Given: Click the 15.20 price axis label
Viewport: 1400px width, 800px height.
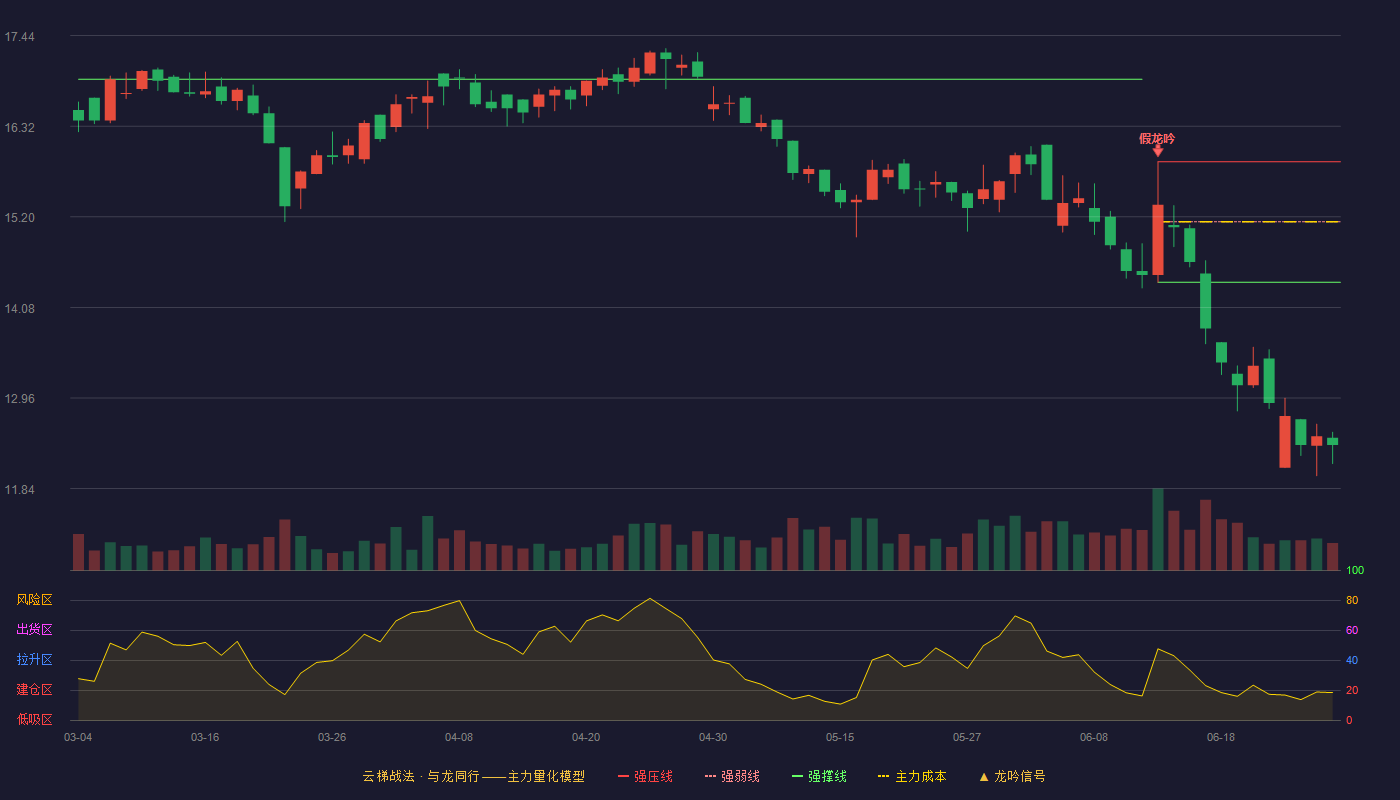Looking at the screenshot, I should tap(19, 218).
